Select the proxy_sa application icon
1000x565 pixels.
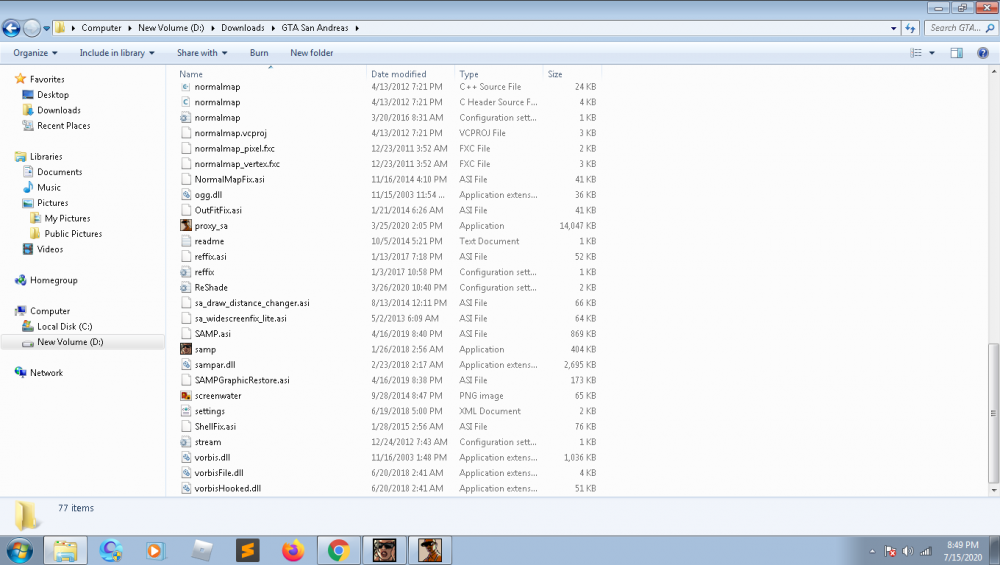186,226
